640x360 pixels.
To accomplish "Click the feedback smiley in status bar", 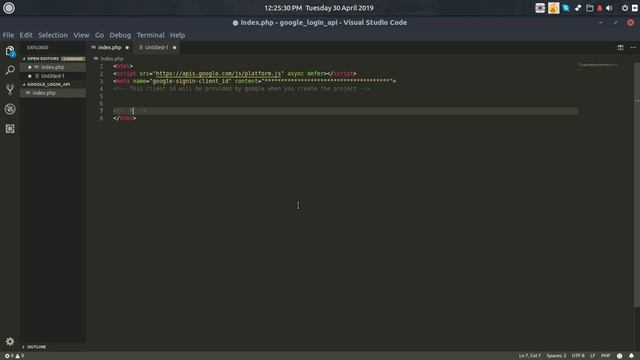I will (620, 356).
